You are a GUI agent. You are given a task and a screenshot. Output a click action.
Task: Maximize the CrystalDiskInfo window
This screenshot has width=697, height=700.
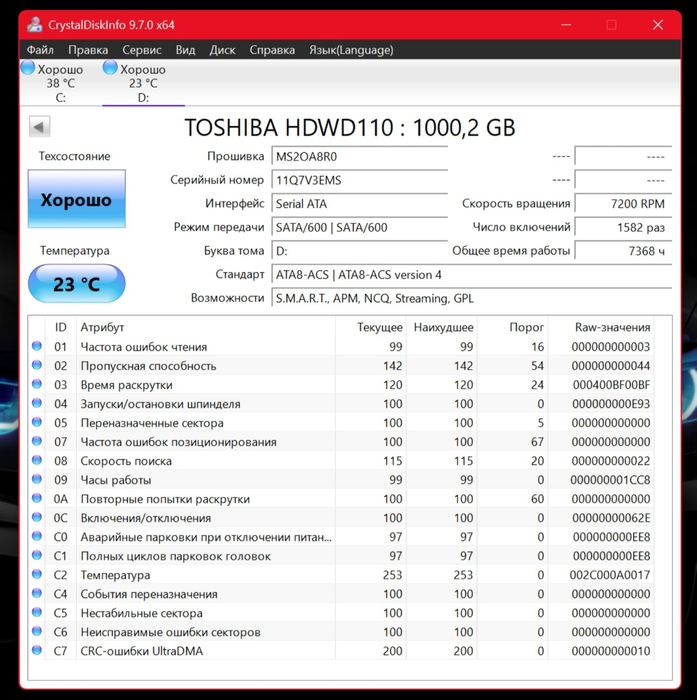(612, 25)
